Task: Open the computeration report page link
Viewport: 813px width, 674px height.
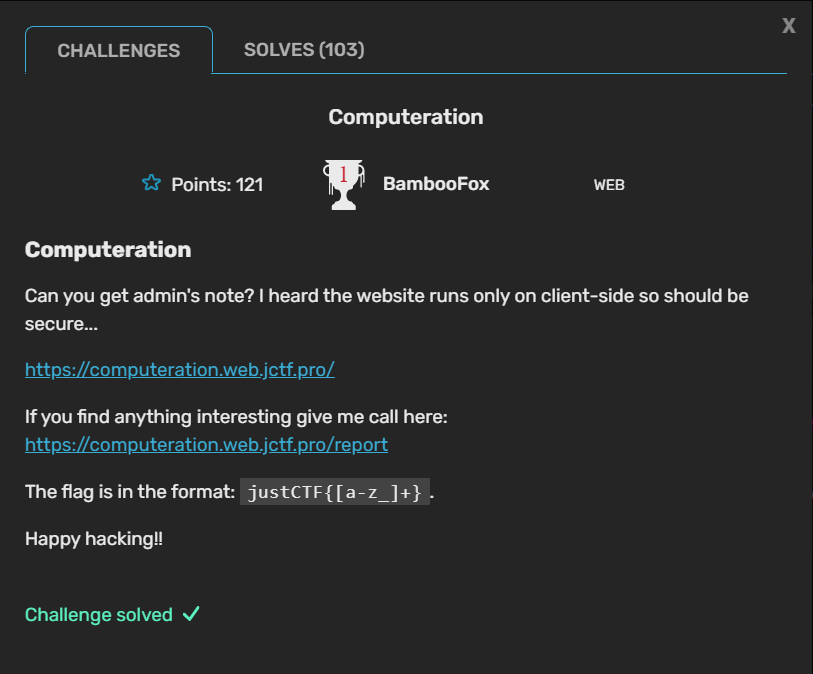Action: pos(206,444)
